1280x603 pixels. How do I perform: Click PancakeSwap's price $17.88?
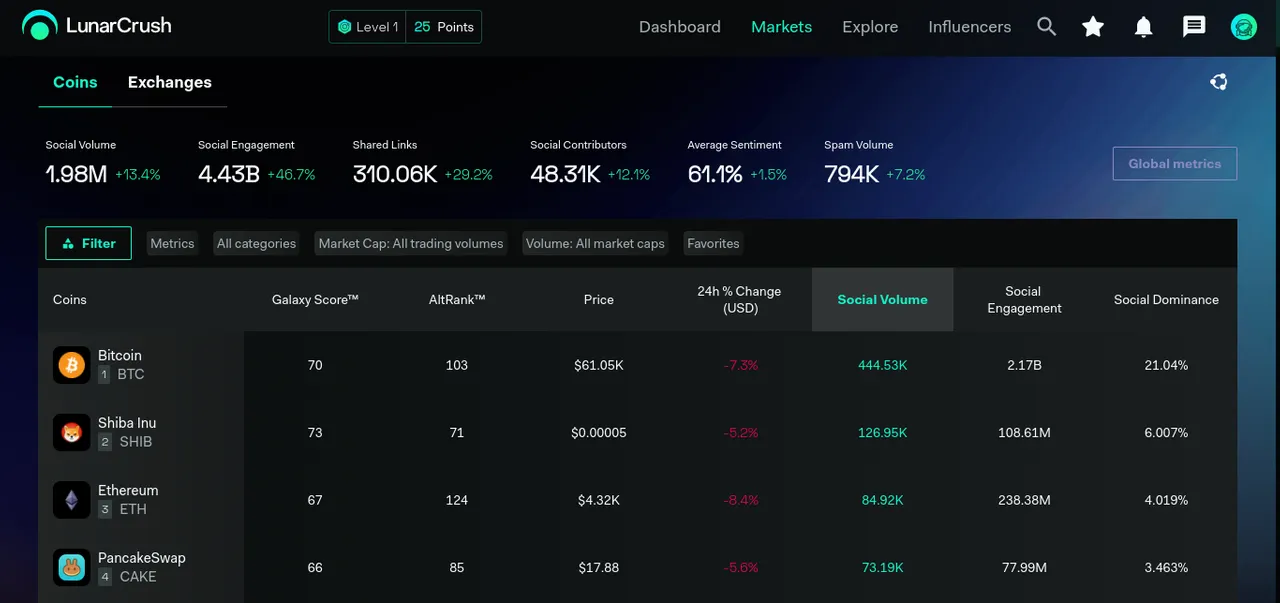tap(599, 567)
